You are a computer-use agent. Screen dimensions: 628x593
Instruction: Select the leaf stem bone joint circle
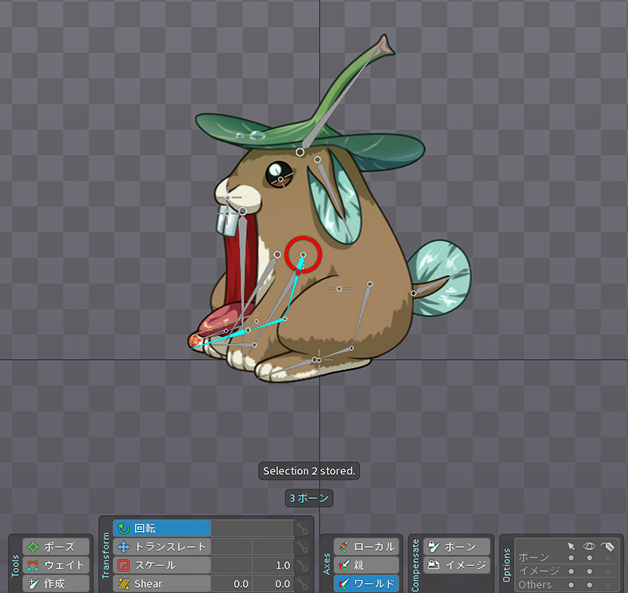click(300, 152)
